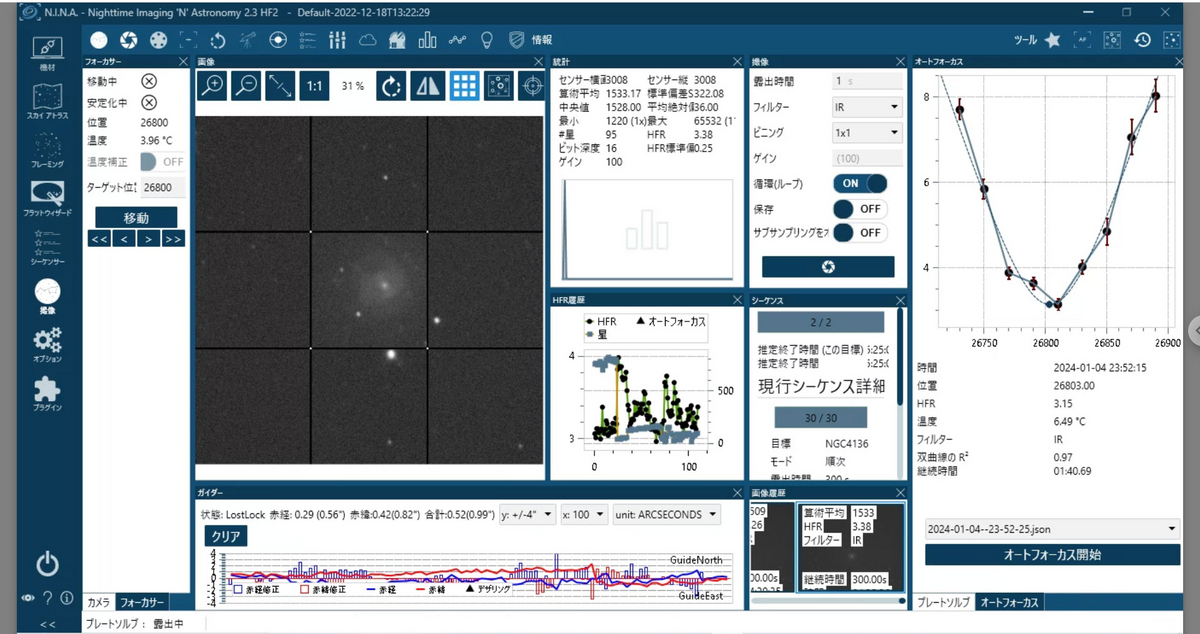
Task: Click the 移動 button in focuser panel
Action: tap(136, 217)
